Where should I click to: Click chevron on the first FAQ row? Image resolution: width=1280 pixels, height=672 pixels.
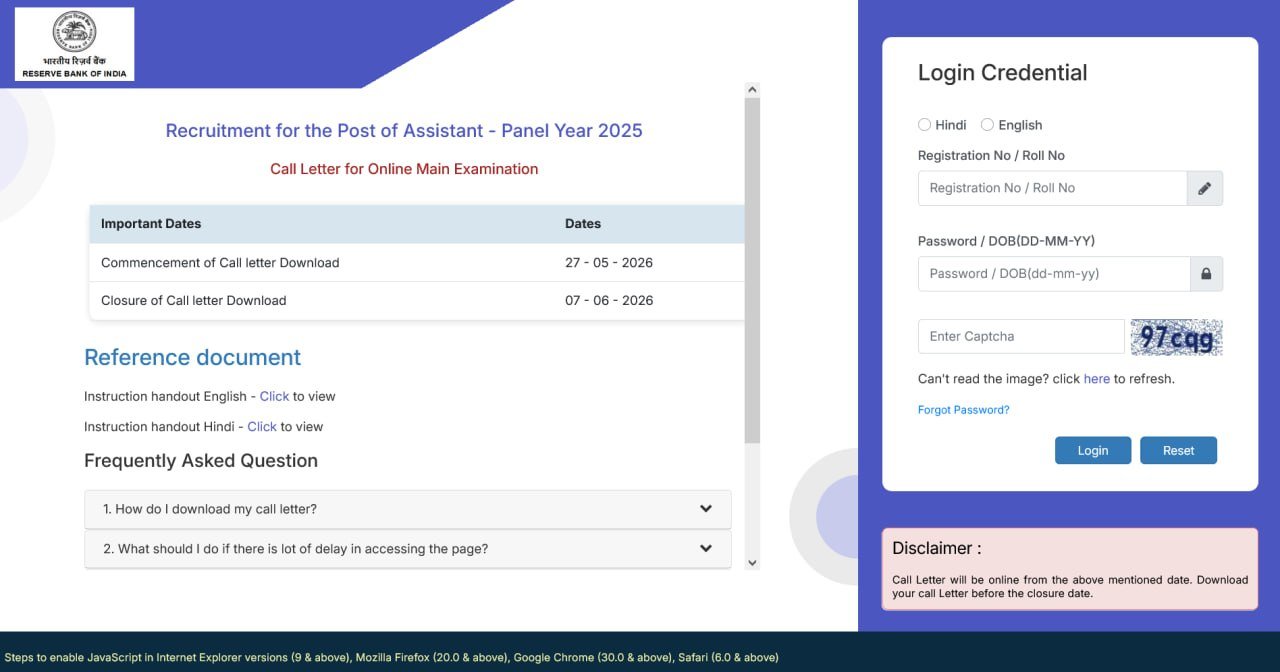pyautogui.click(x=706, y=509)
